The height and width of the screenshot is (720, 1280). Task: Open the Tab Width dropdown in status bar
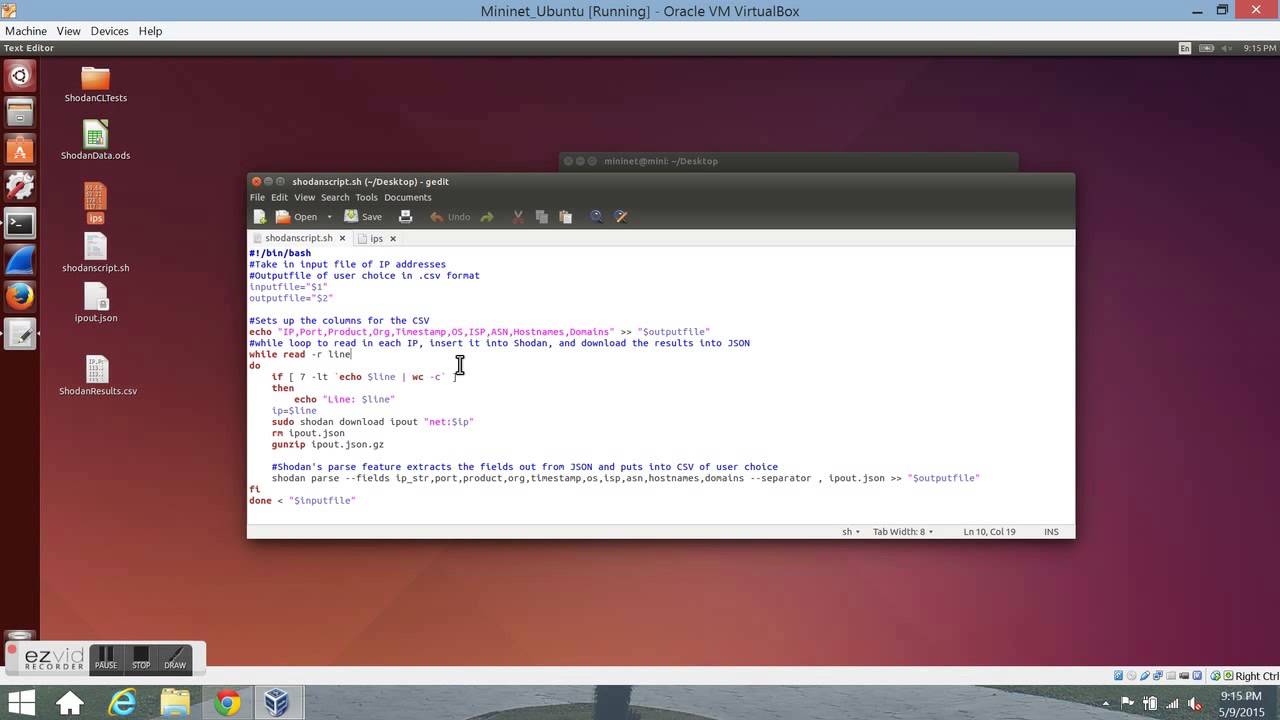903,532
